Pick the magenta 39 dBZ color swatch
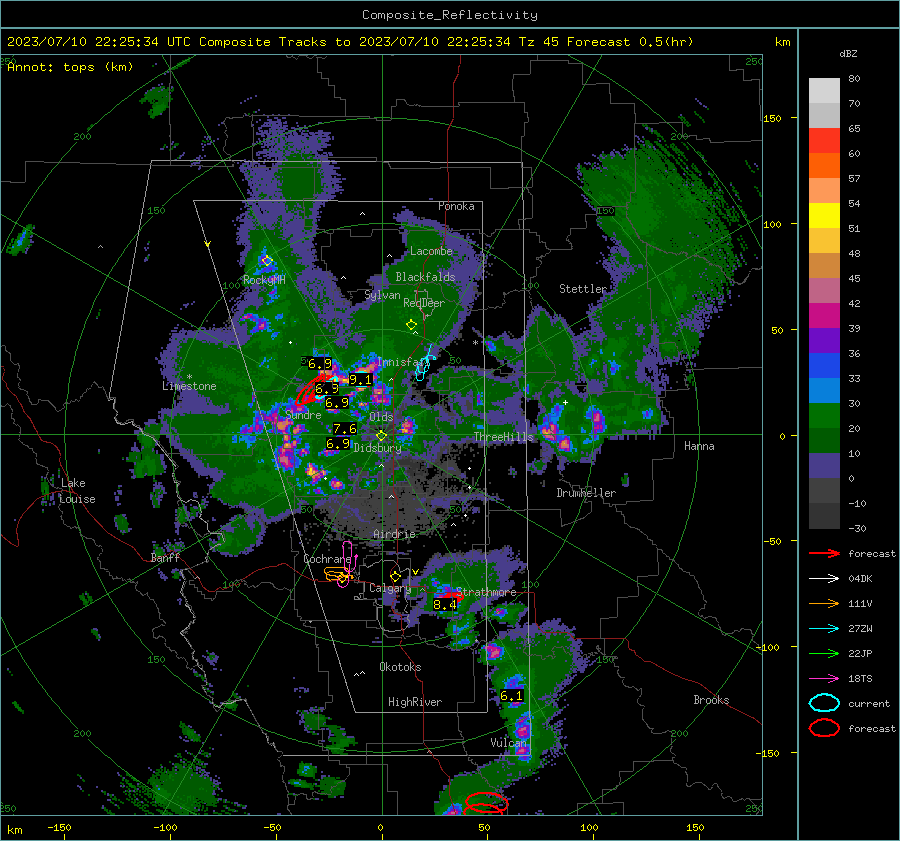The image size is (900, 841). pos(824,316)
